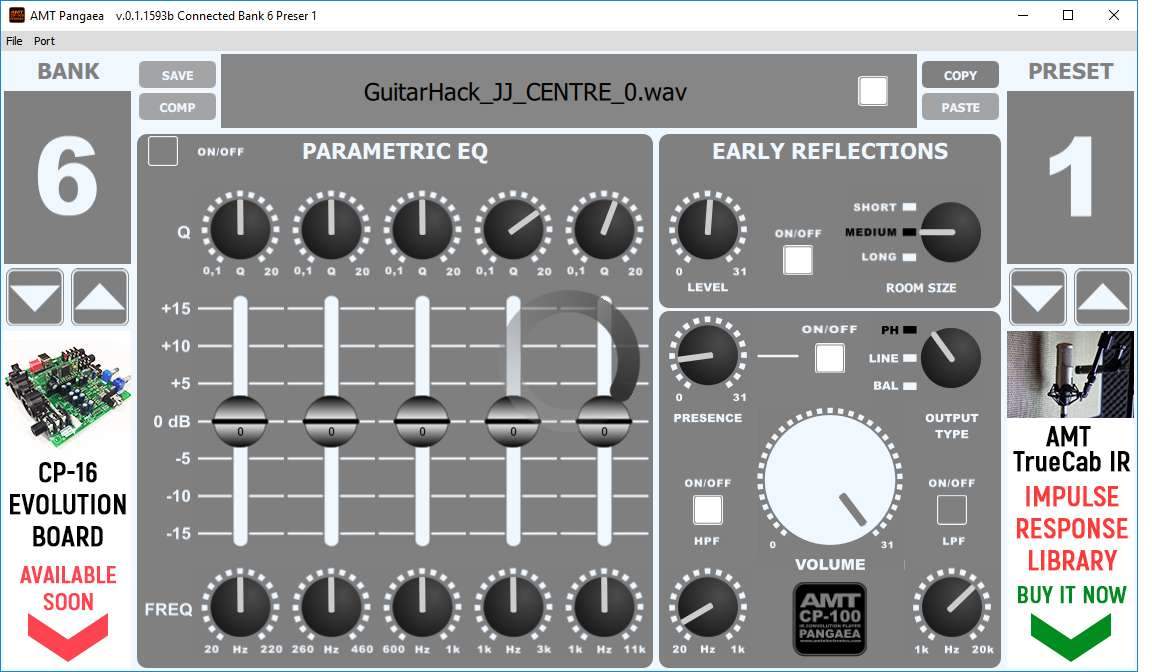Toggle the Presence on/off checkbox

[829, 358]
